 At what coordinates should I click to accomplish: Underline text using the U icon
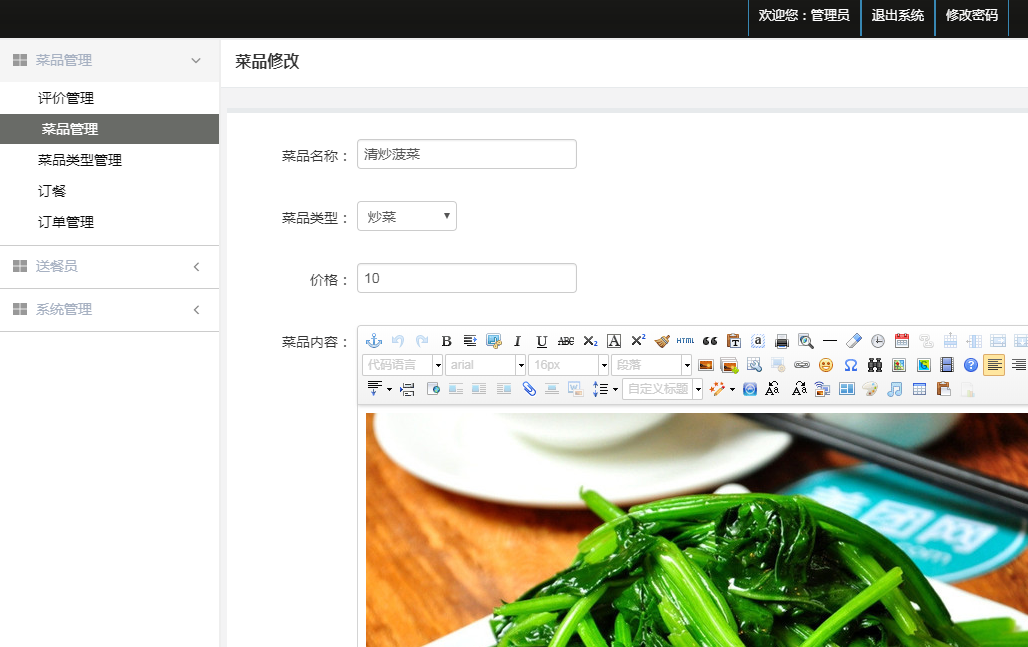tap(542, 341)
